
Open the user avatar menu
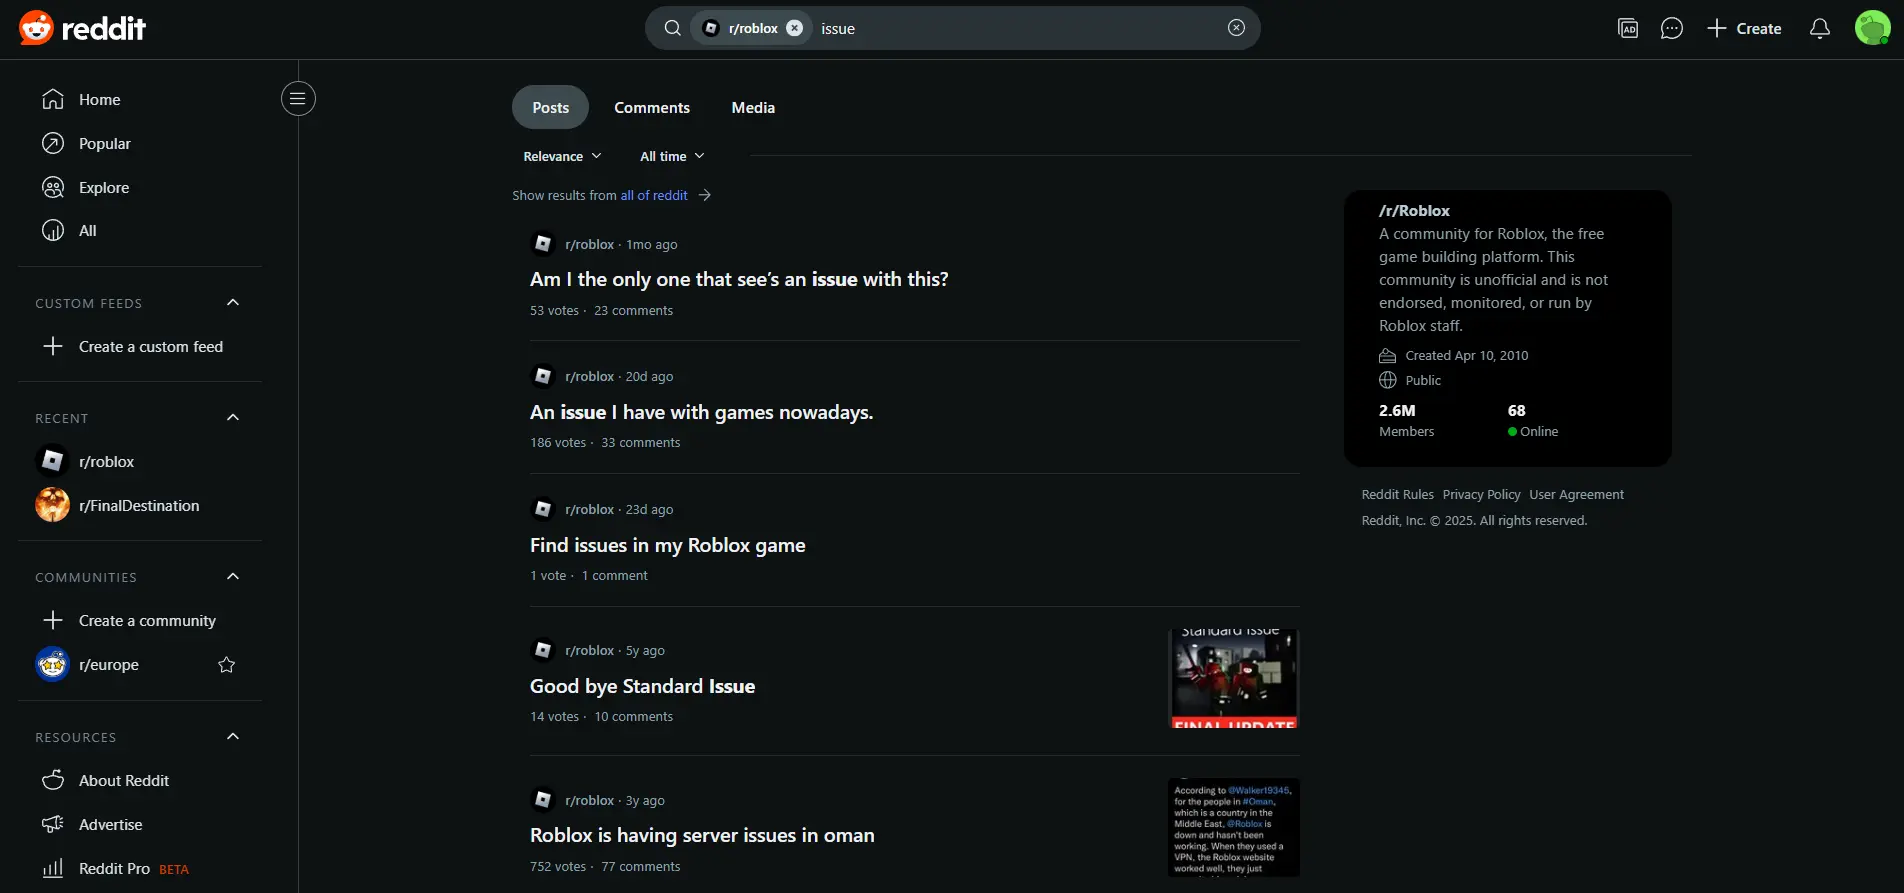coord(1872,28)
